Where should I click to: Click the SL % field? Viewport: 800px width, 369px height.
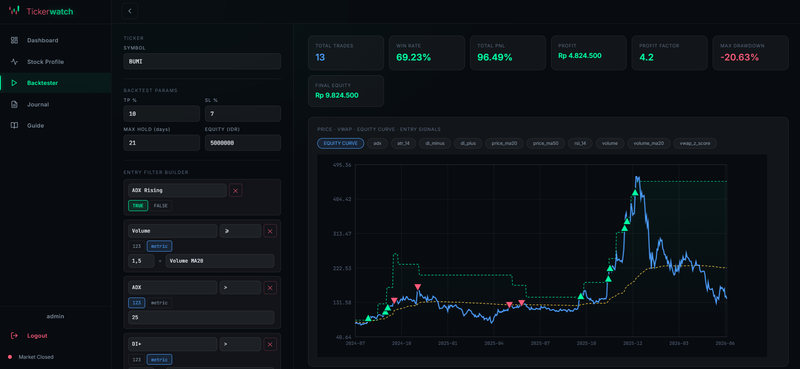(243, 113)
